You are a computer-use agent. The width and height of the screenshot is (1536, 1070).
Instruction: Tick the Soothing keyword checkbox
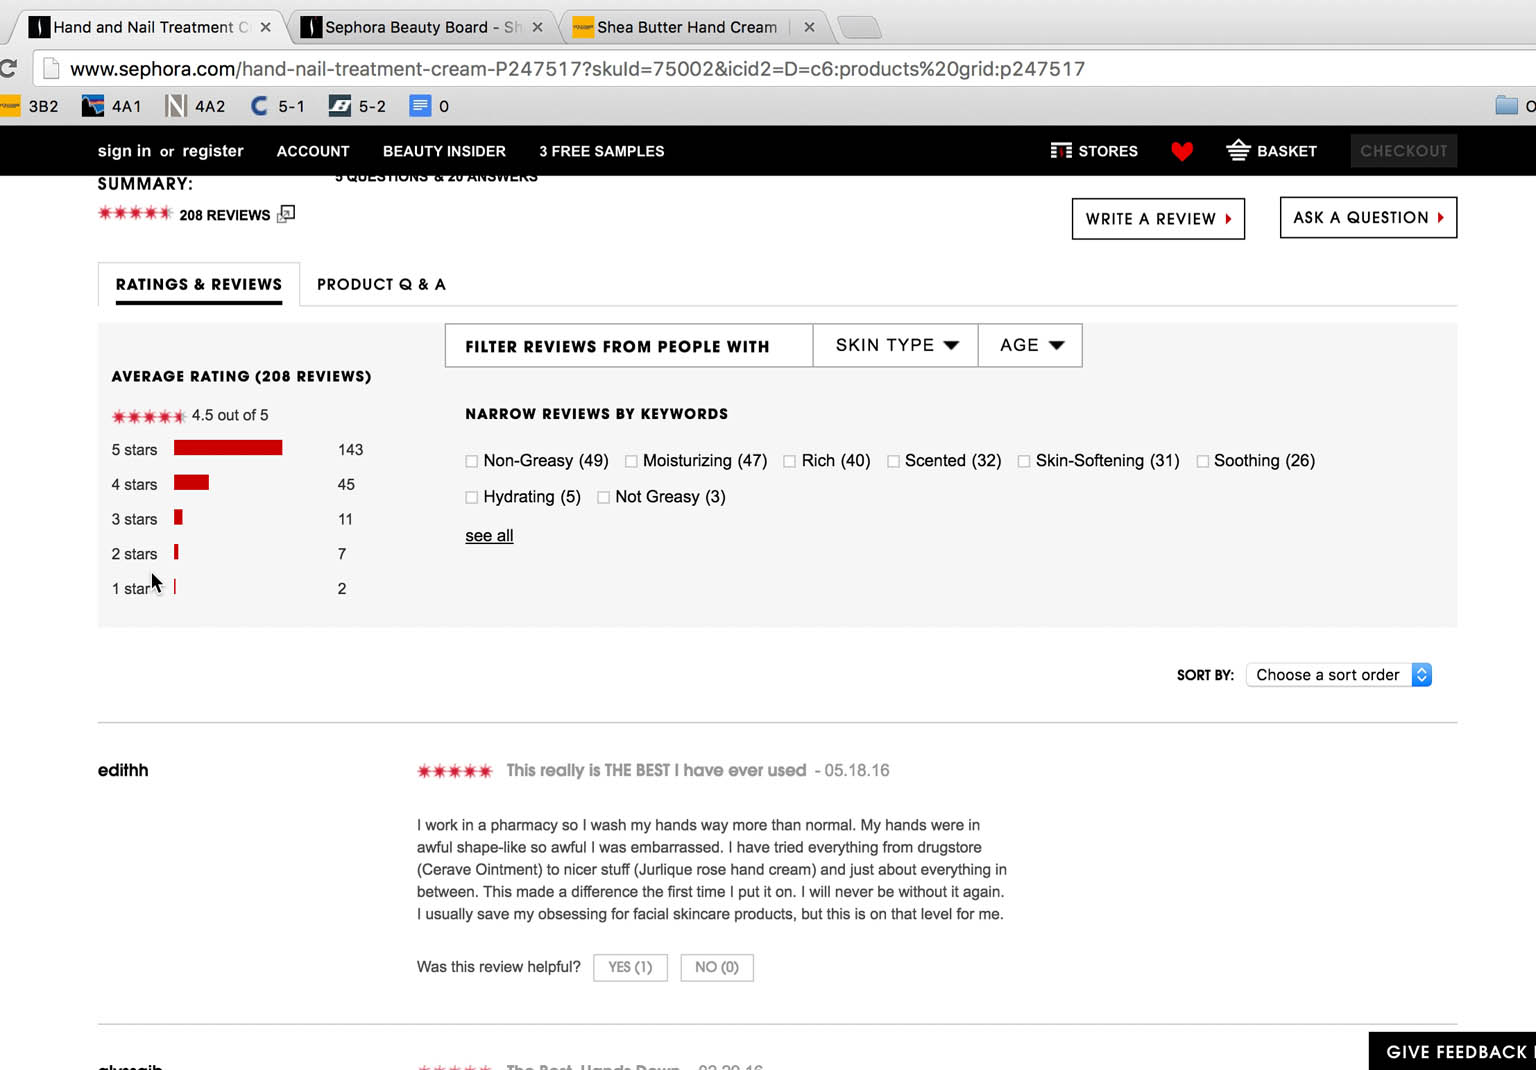tap(1203, 461)
